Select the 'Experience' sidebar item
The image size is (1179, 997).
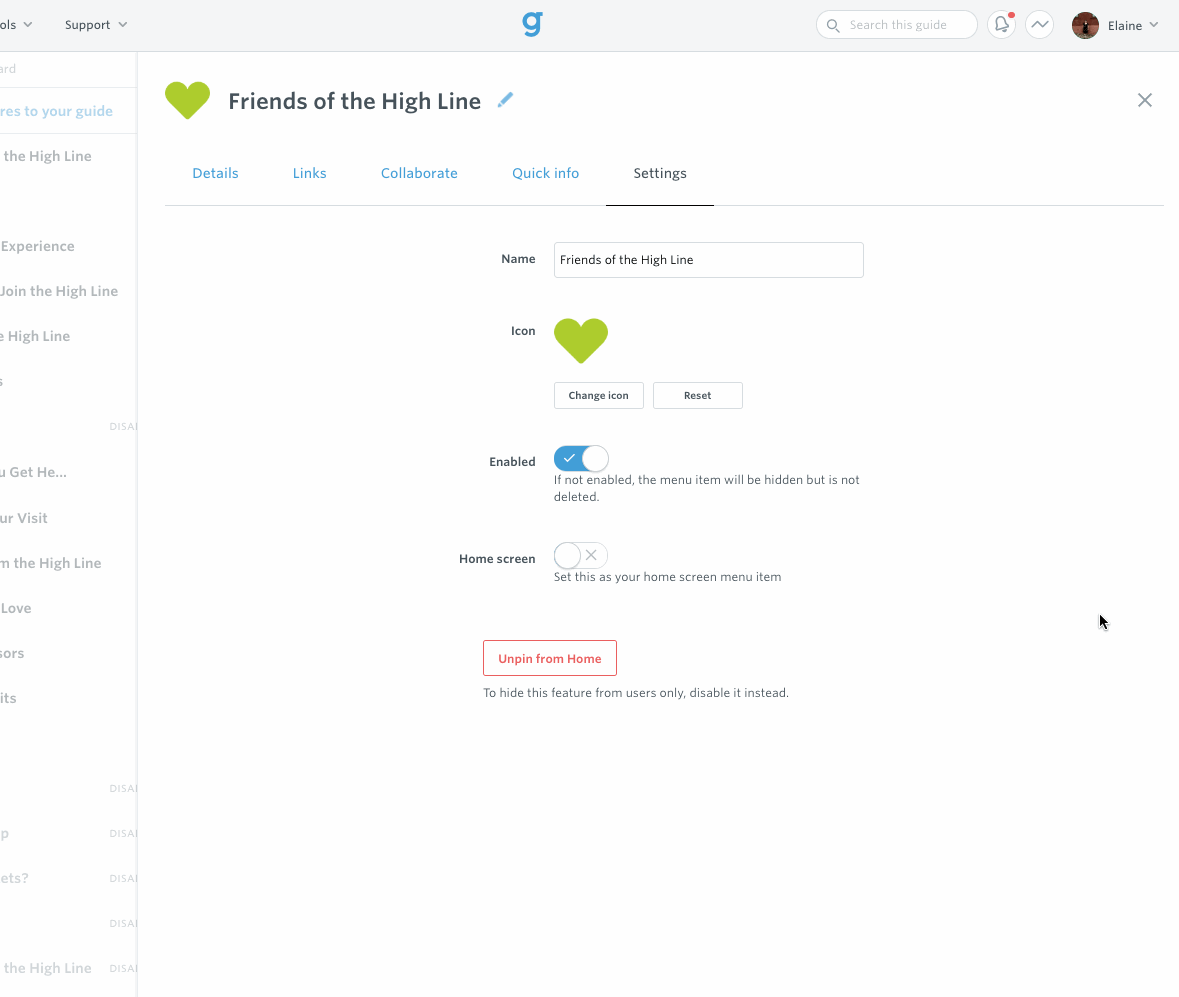tap(38, 246)
